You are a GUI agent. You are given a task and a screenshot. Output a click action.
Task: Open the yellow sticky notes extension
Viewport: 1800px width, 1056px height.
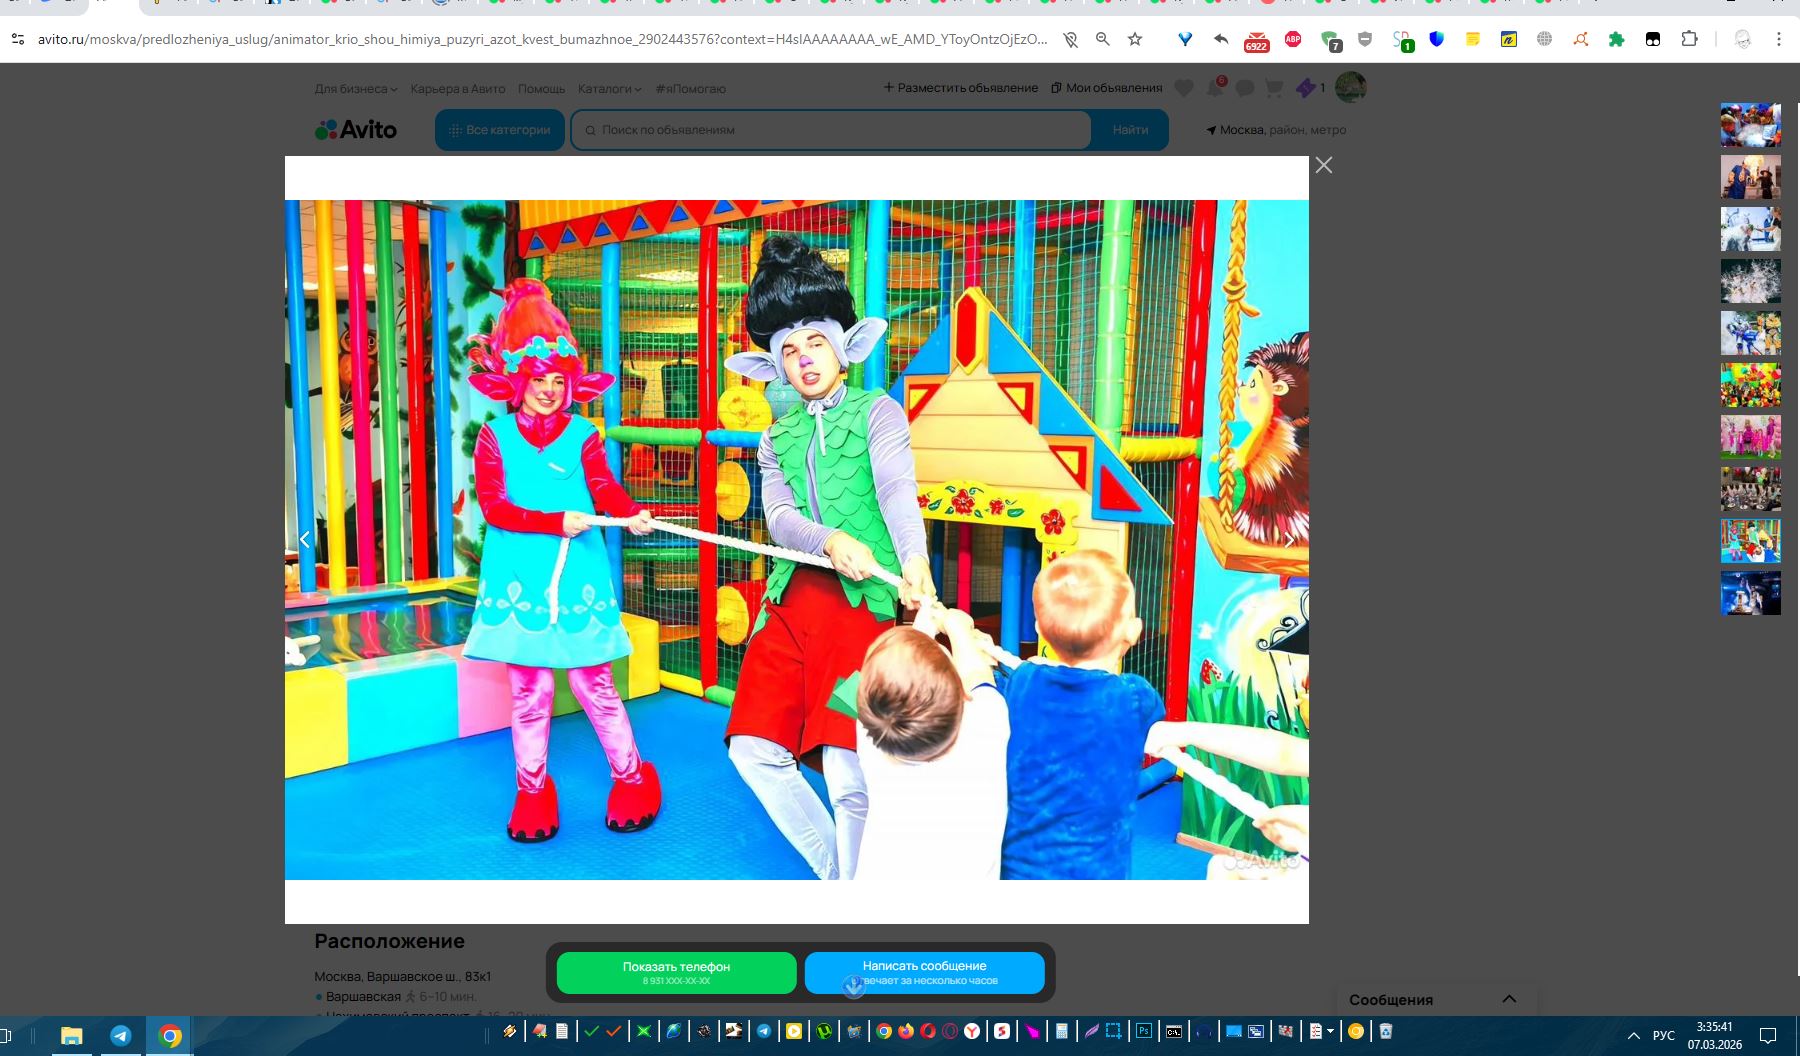(1473, 39)
